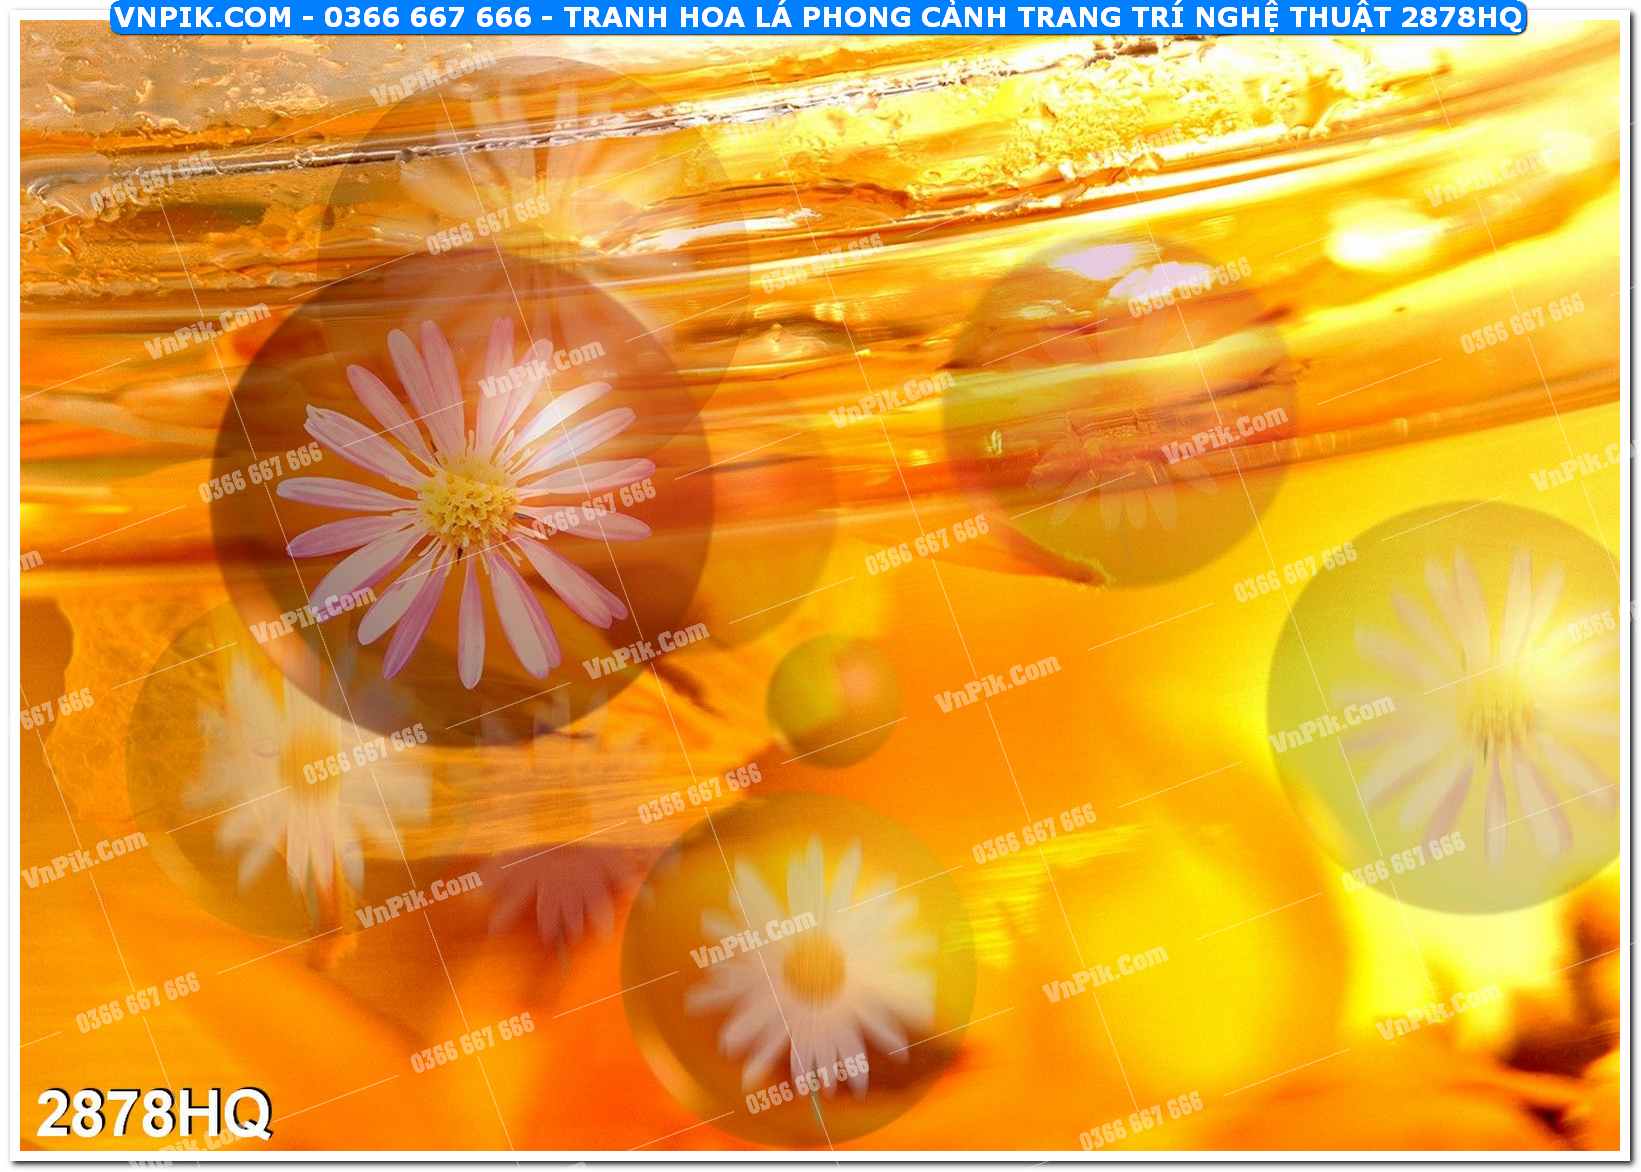Click the large white 2878HQ label at bottom-left

pyautogui.click(x=154, y=1112)
